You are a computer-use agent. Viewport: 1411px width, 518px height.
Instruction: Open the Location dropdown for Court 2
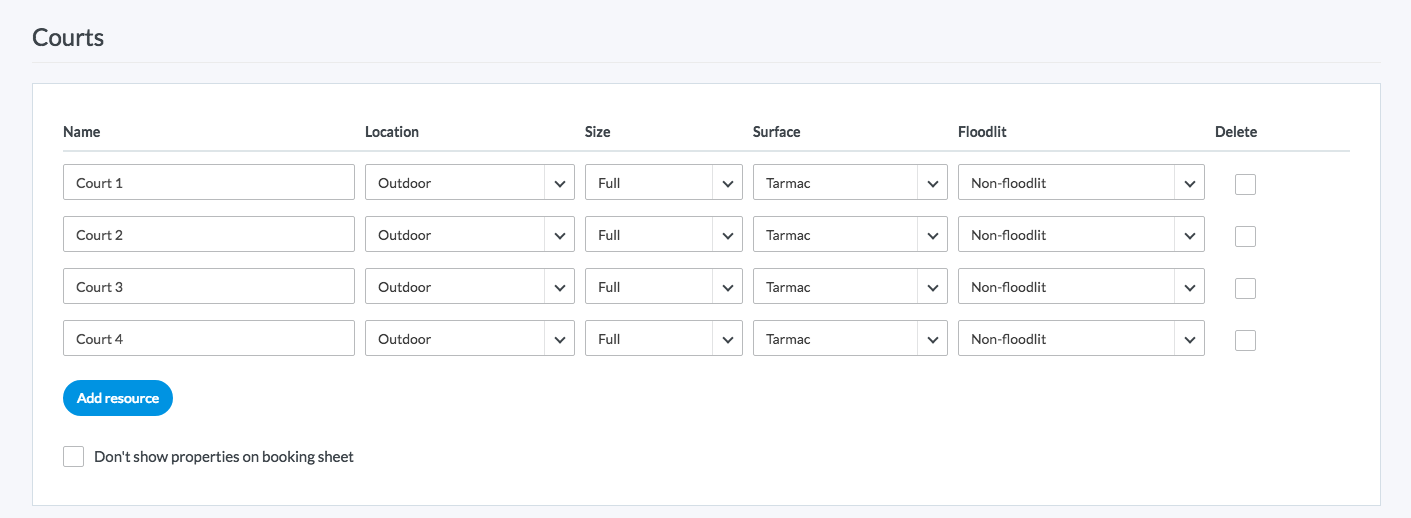pyautogui.click(x=469, y=235)
